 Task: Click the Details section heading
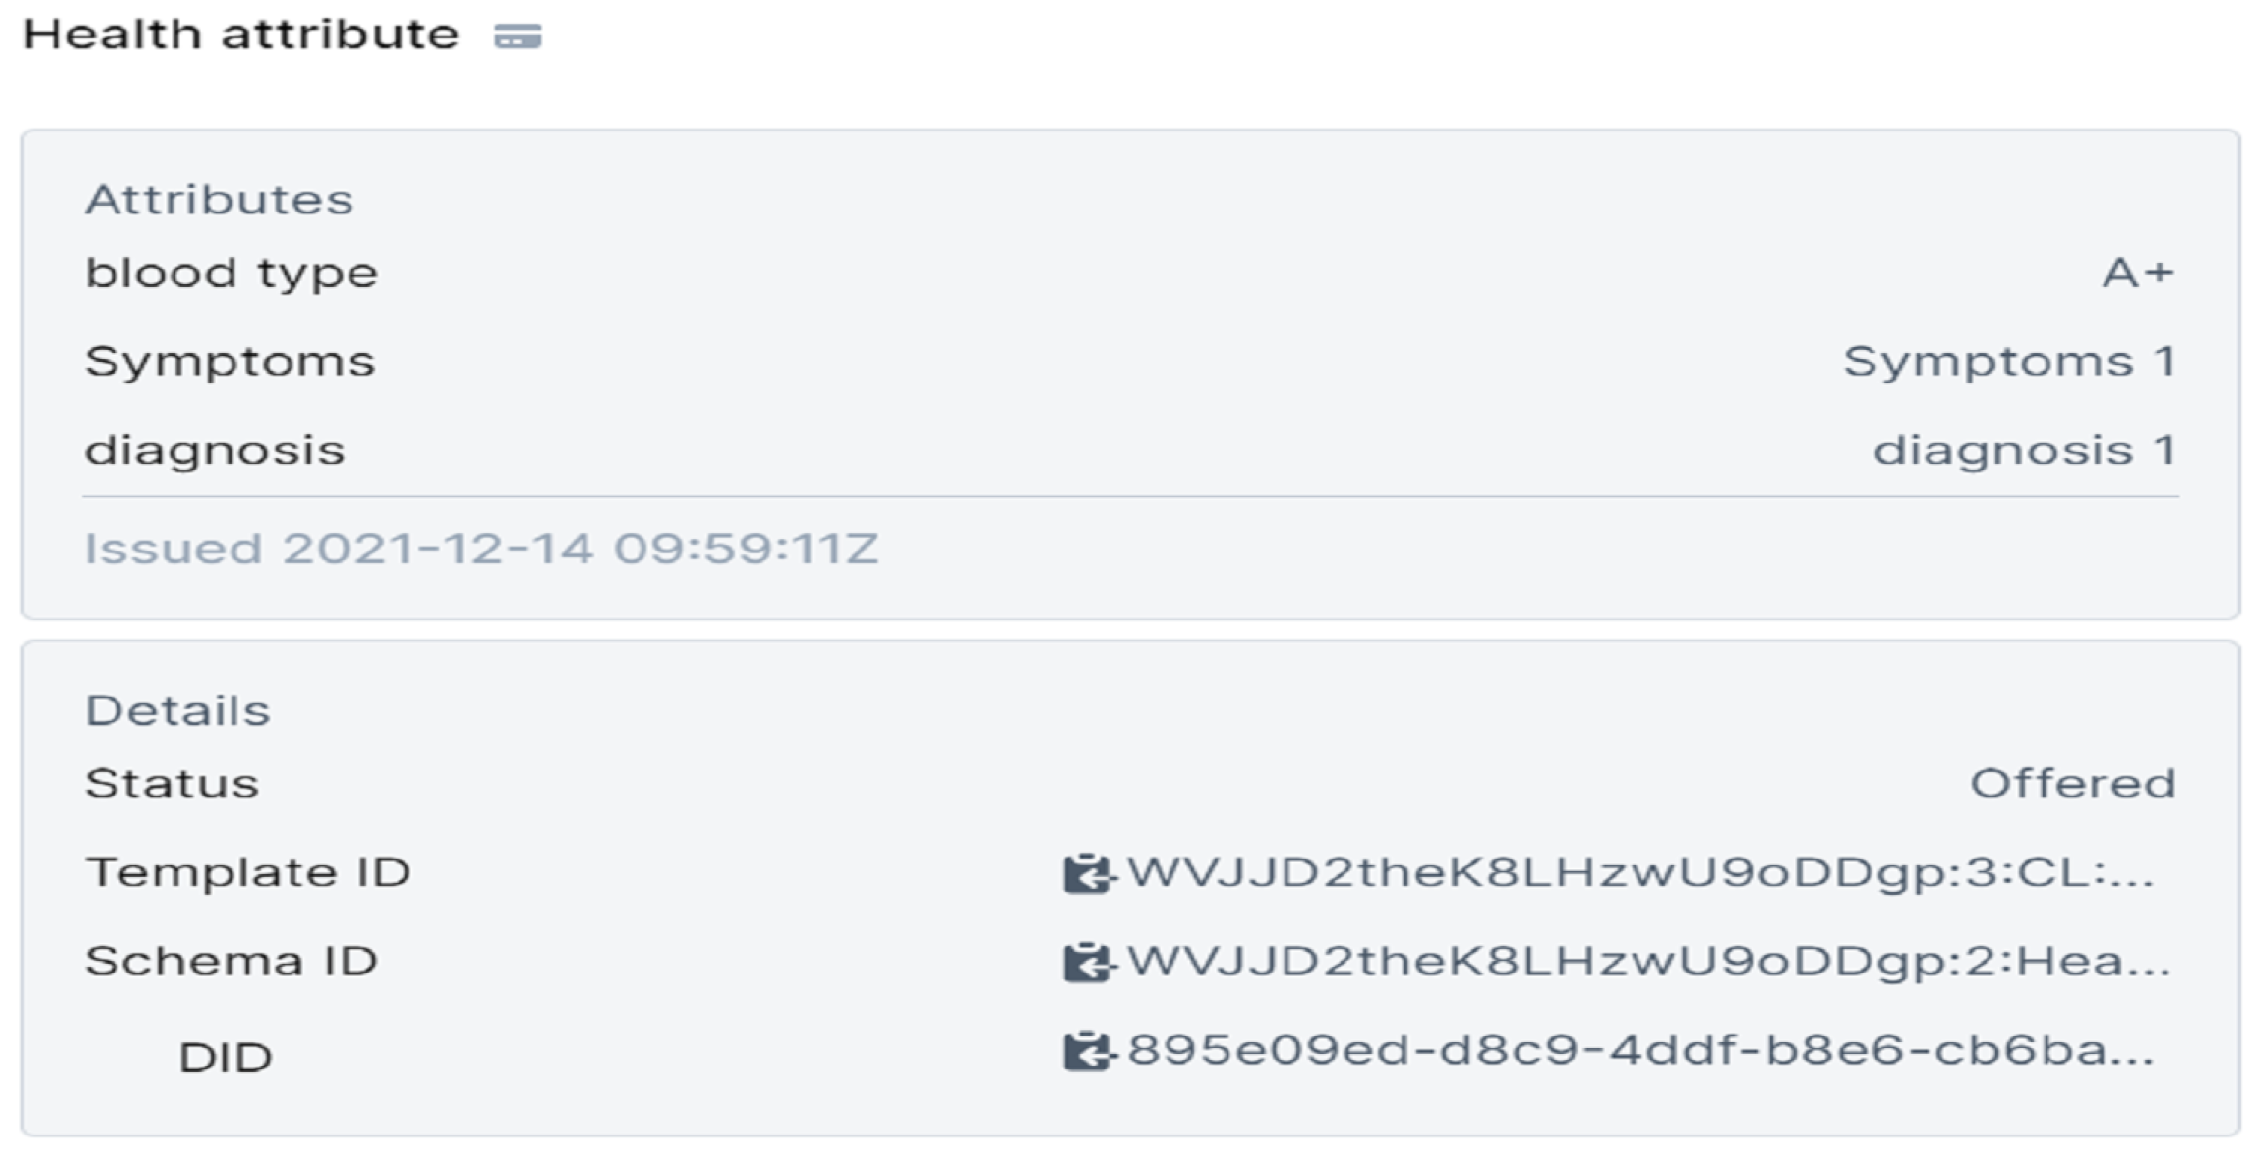[178, 711]
